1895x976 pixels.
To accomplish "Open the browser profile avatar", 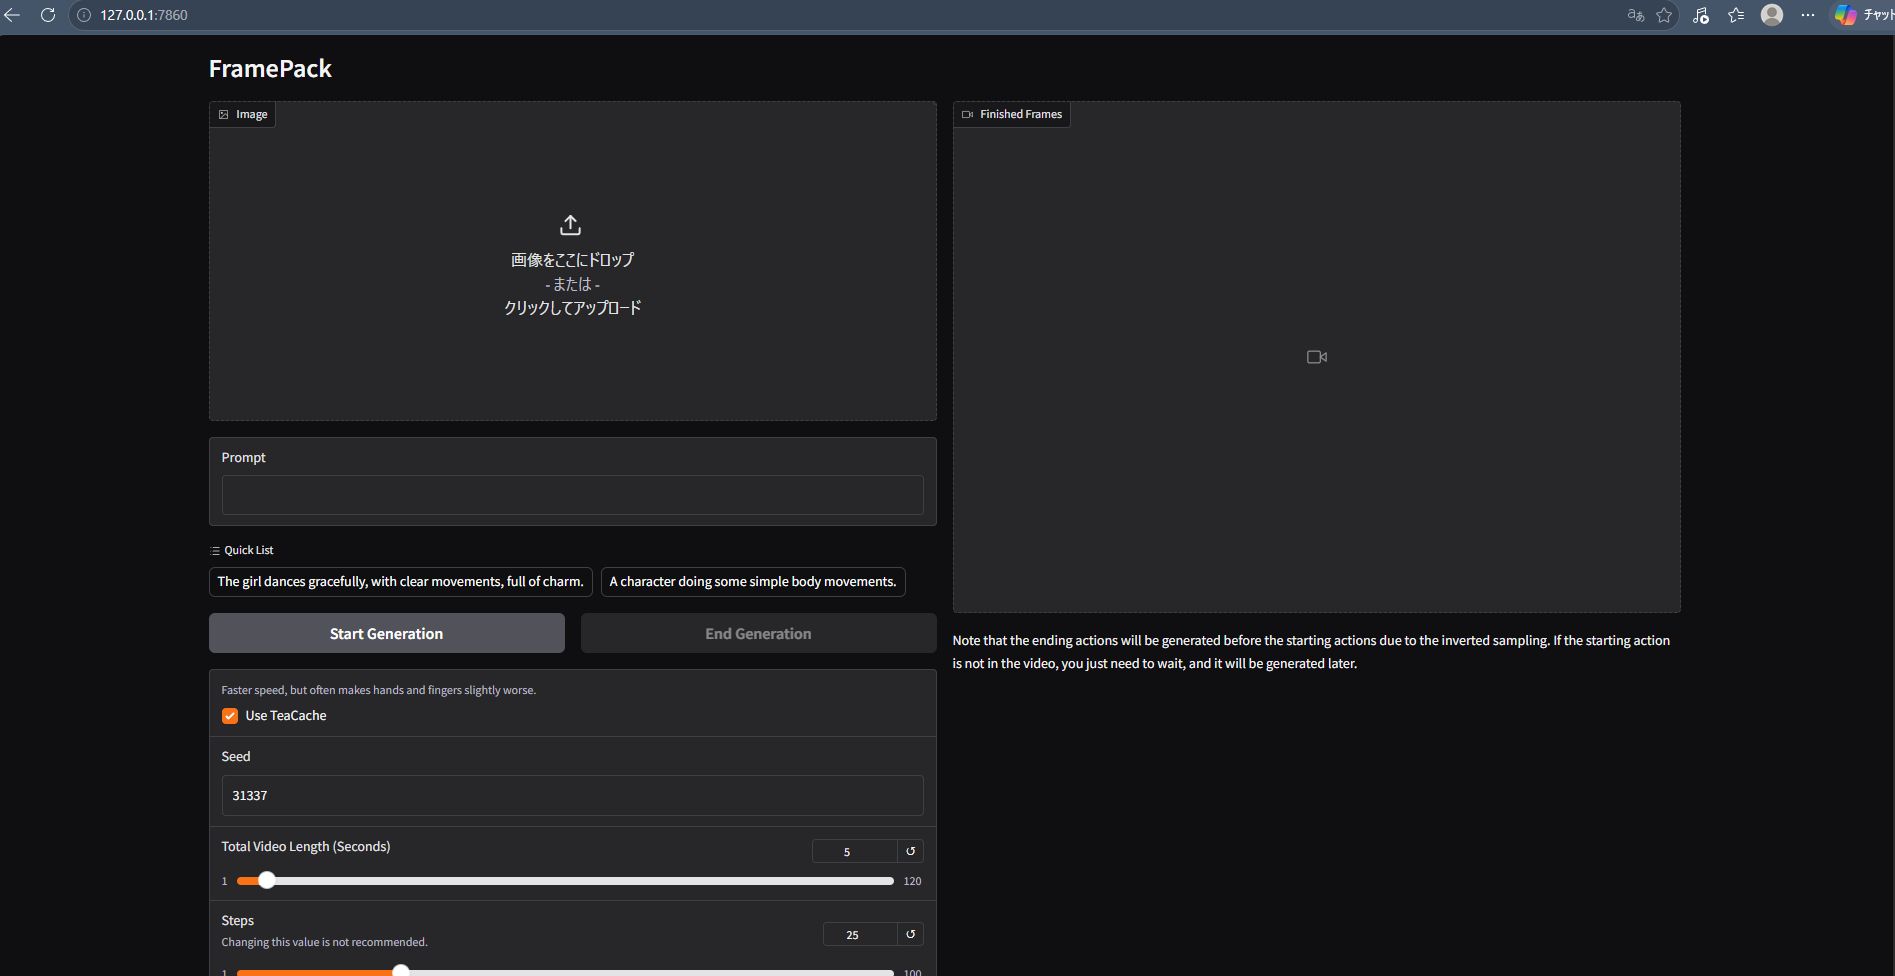I will click(x=1772, y=15).
